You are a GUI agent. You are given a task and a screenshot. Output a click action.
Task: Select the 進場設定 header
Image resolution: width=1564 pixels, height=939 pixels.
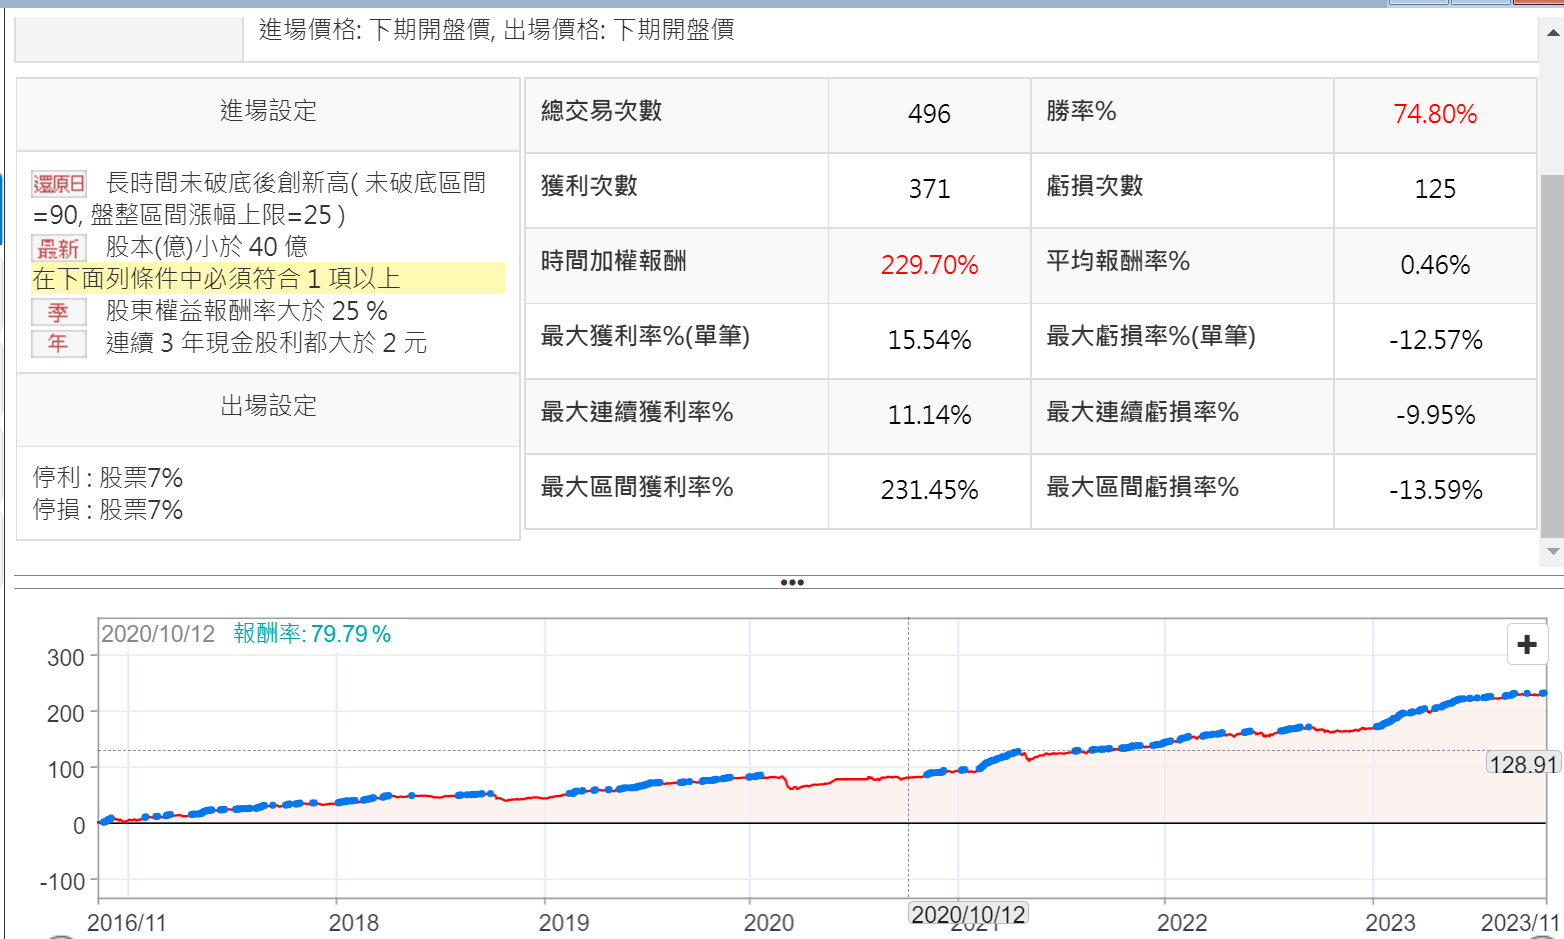pyautogui.click(x=268, y=111)
